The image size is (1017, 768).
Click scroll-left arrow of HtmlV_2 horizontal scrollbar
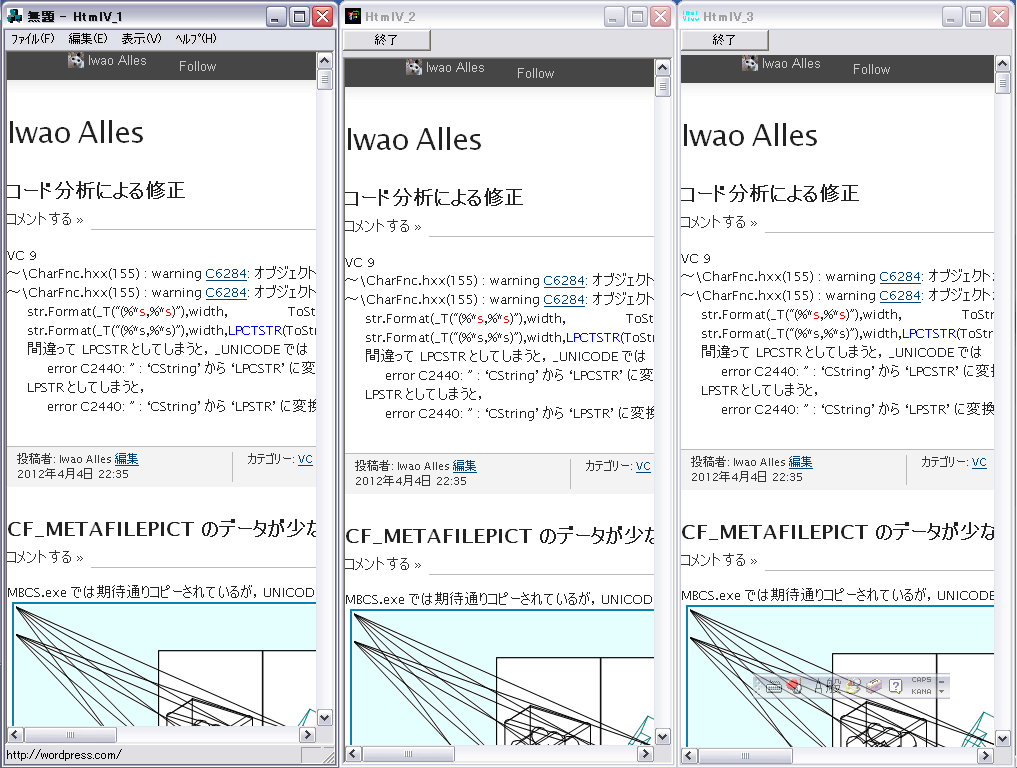pyautogui.click(x=353, y=754)
